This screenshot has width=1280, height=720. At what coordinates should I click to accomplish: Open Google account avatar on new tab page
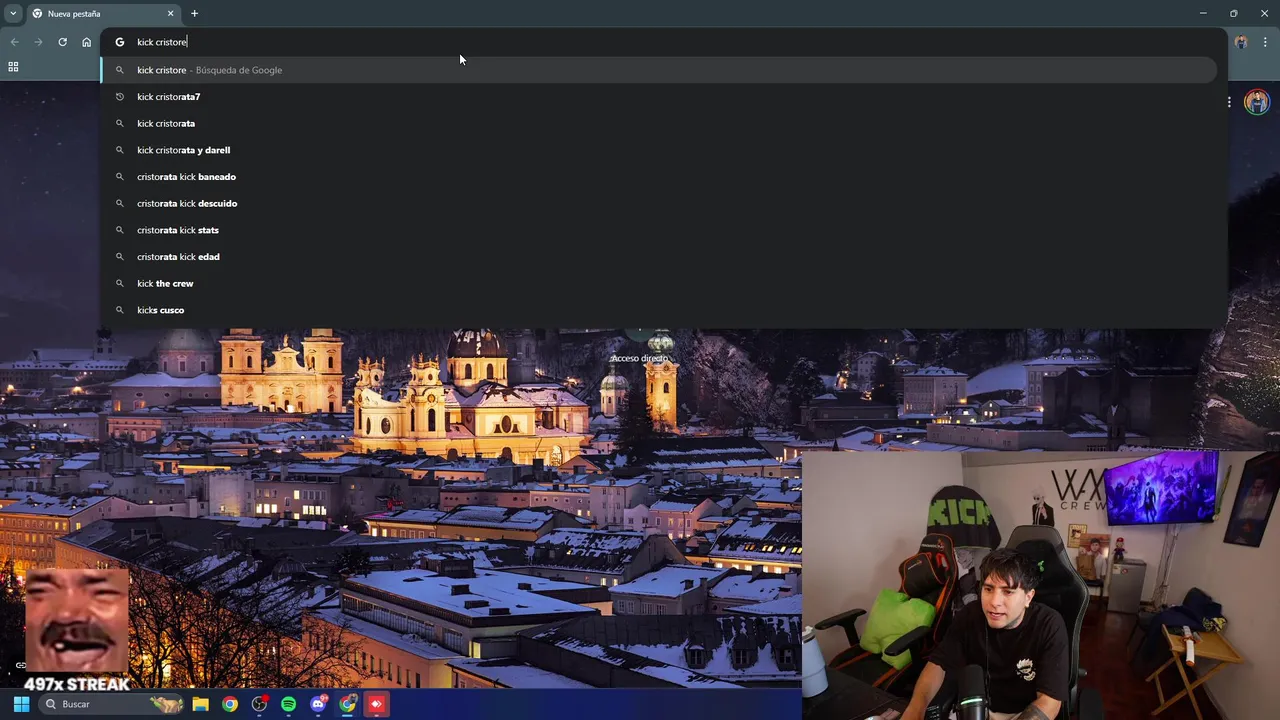coord(1257,102)
